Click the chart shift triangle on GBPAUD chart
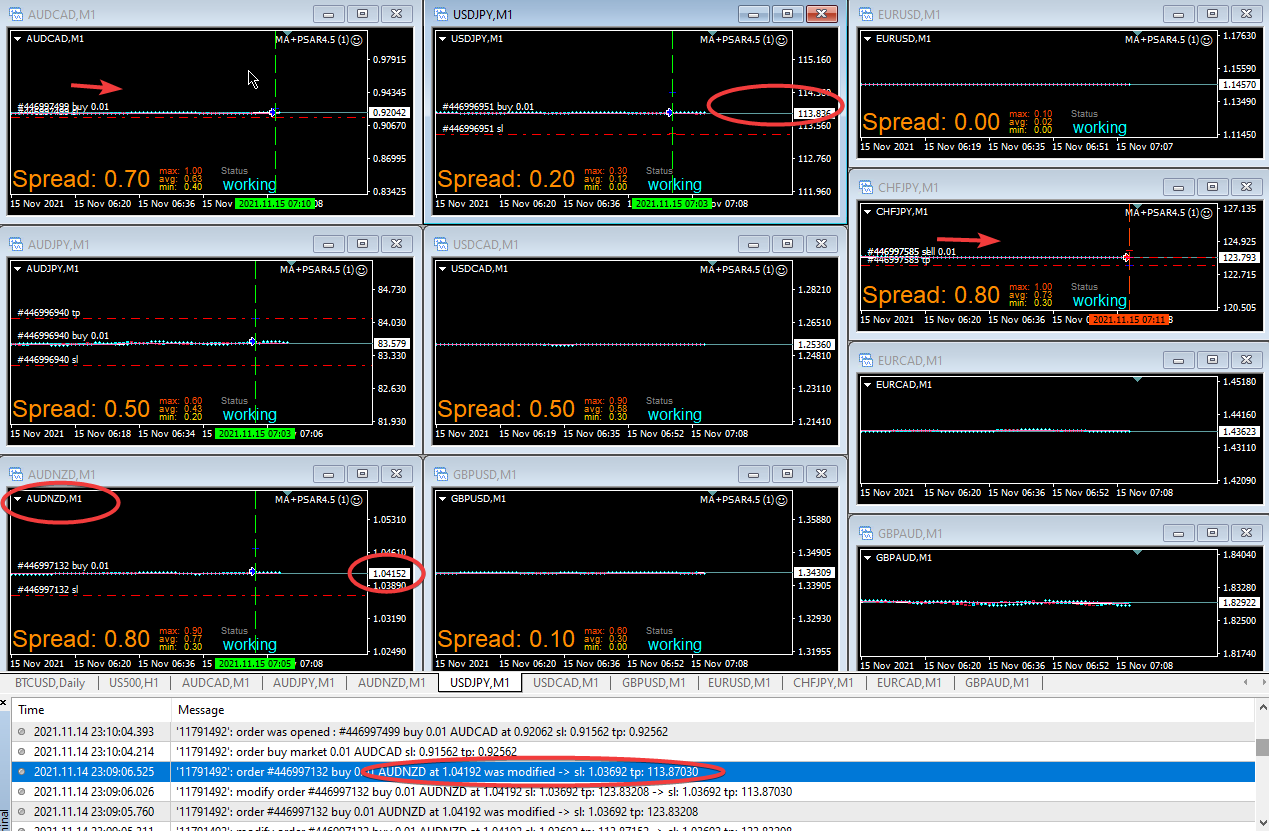 pyautogui.click(x=1137, y=552)
